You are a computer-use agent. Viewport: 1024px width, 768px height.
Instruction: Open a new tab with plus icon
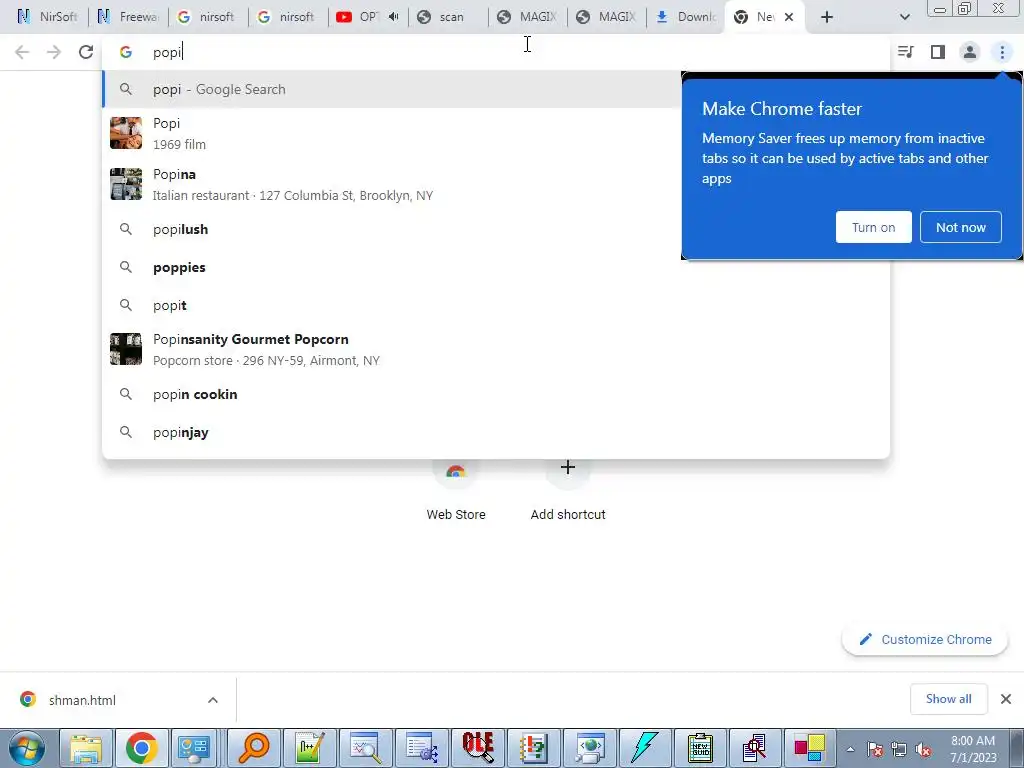827,17
